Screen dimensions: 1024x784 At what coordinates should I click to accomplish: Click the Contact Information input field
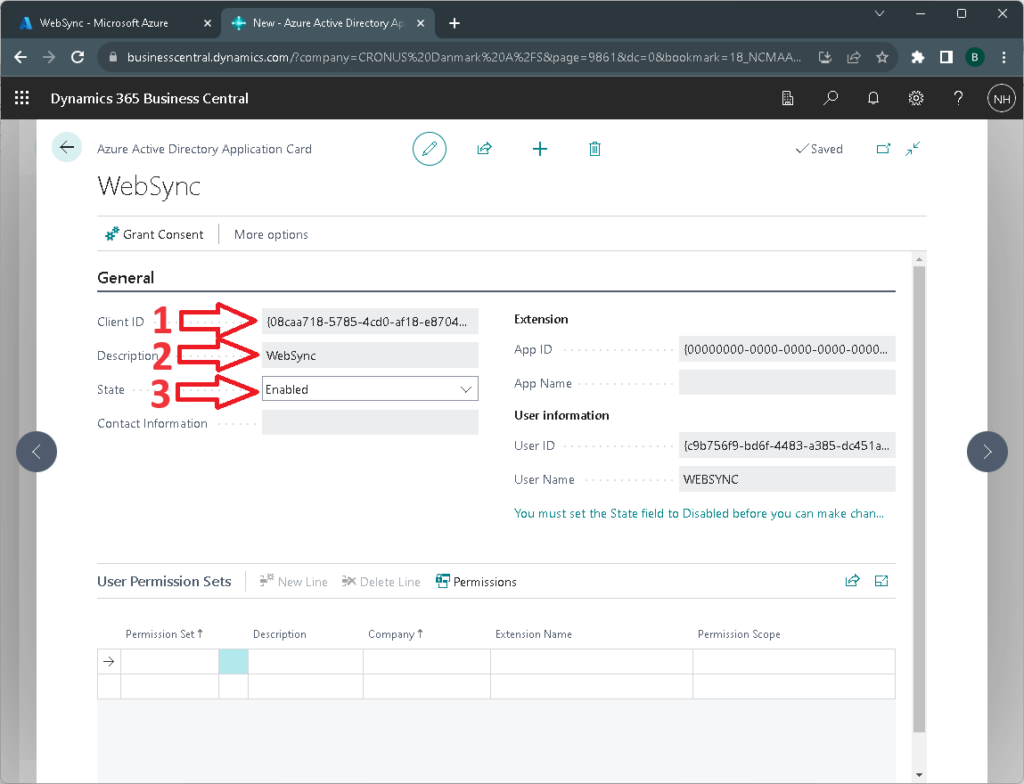(x=370, y=422)
